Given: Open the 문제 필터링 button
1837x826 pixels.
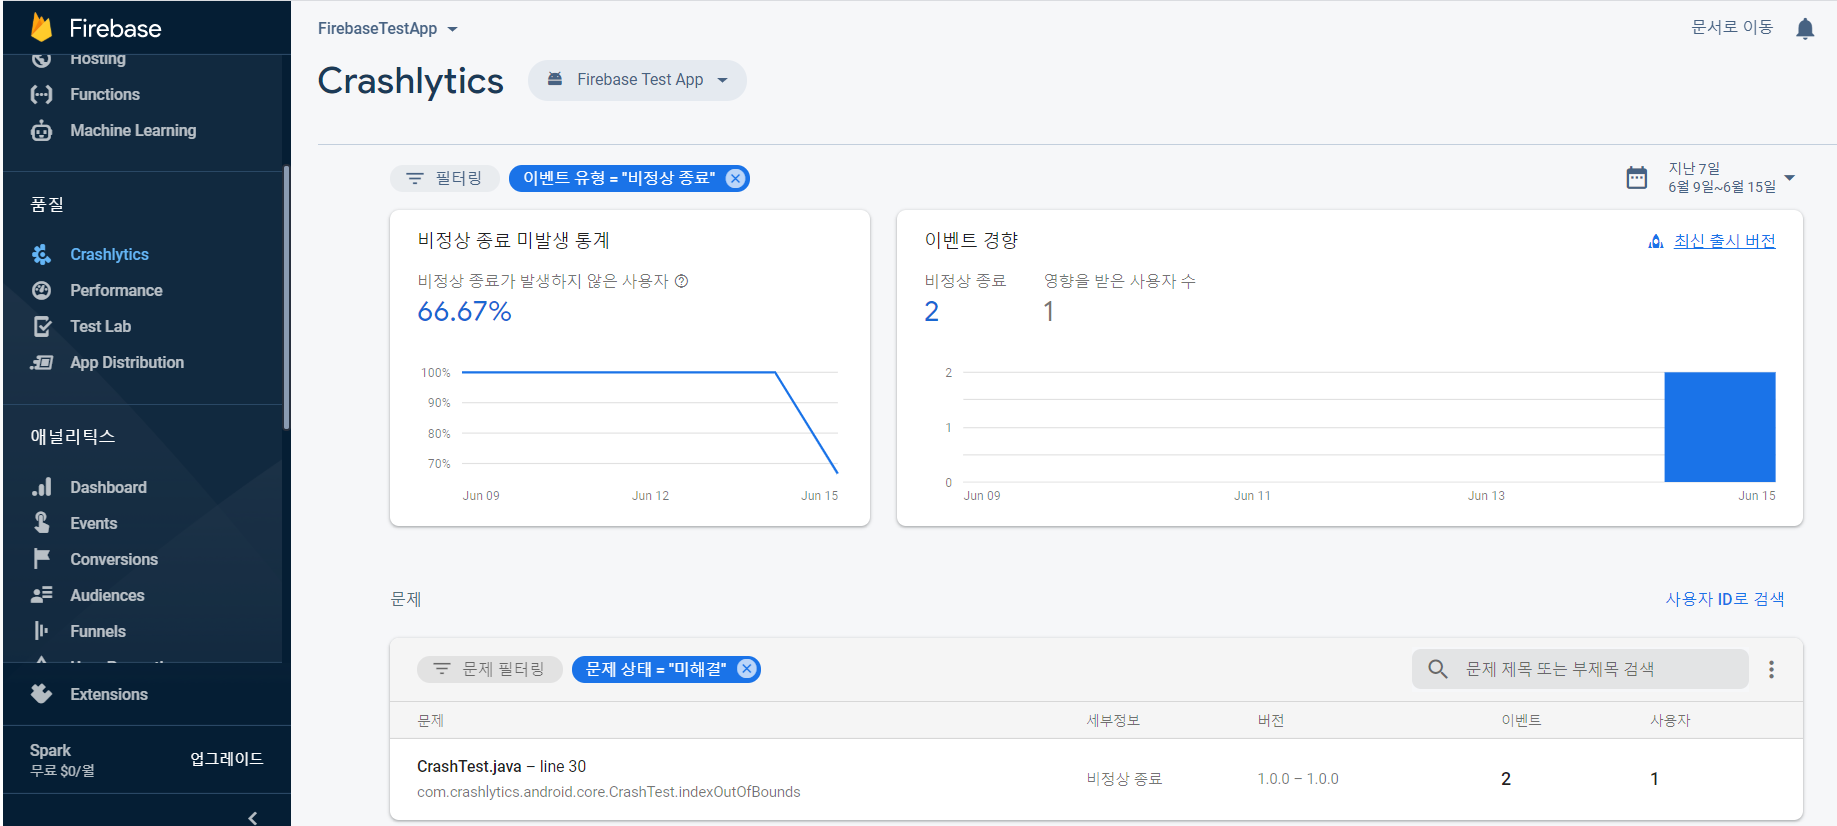Looking at the screenshot, I should point(490,669).
